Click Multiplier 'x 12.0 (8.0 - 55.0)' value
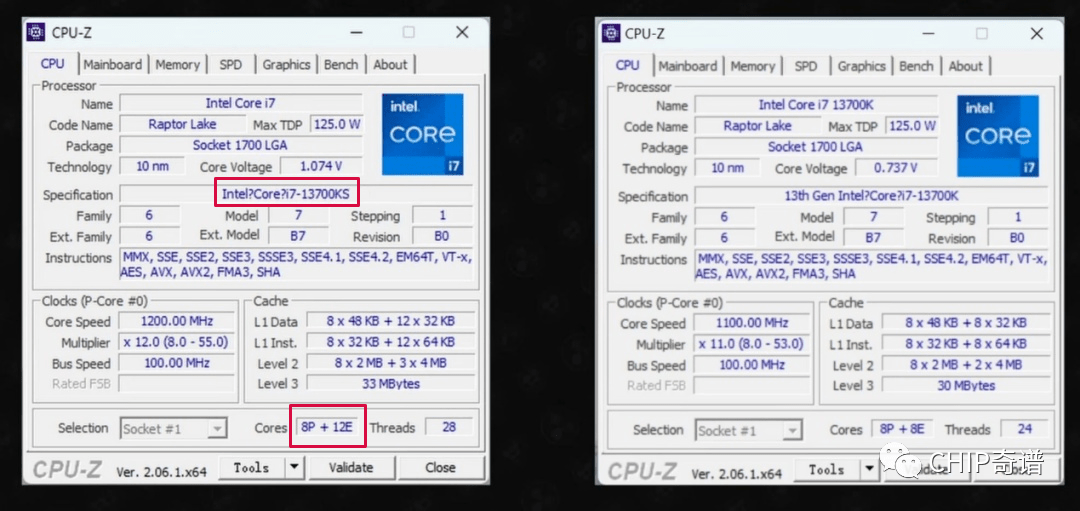Image resolution: width=1080 pixels, height=511 pixels. (x=177, y=342)
